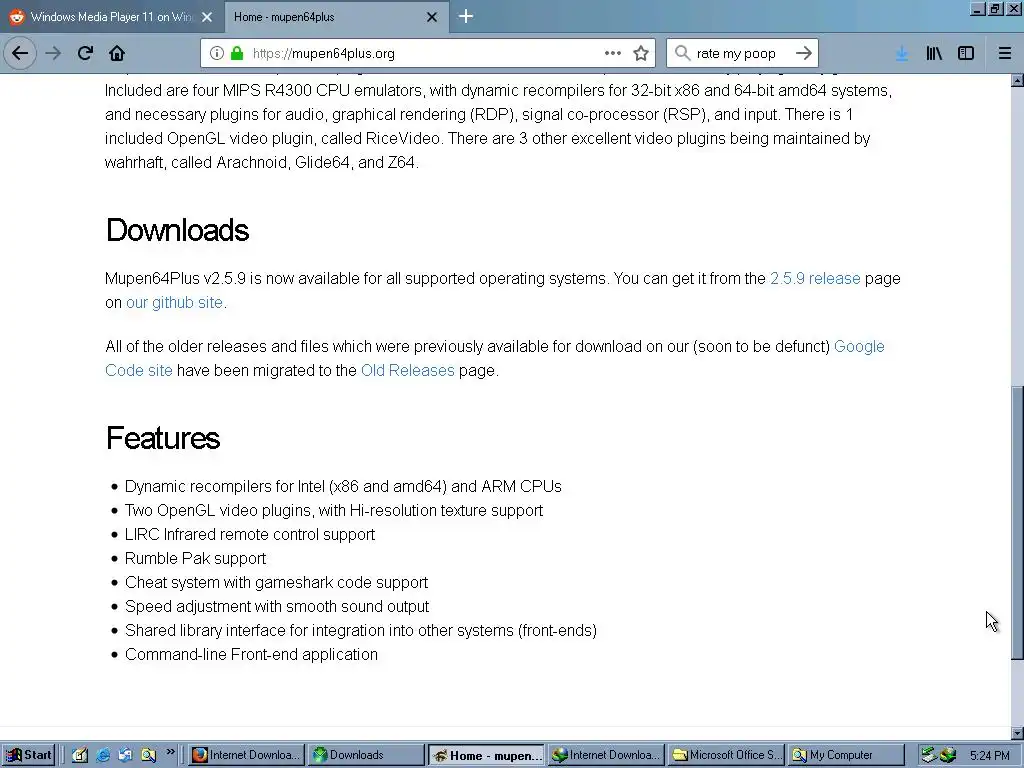Viewport: 1024px width, 768px height.
Task: Open the Firefox hamburger menu
Action: 1004,53
